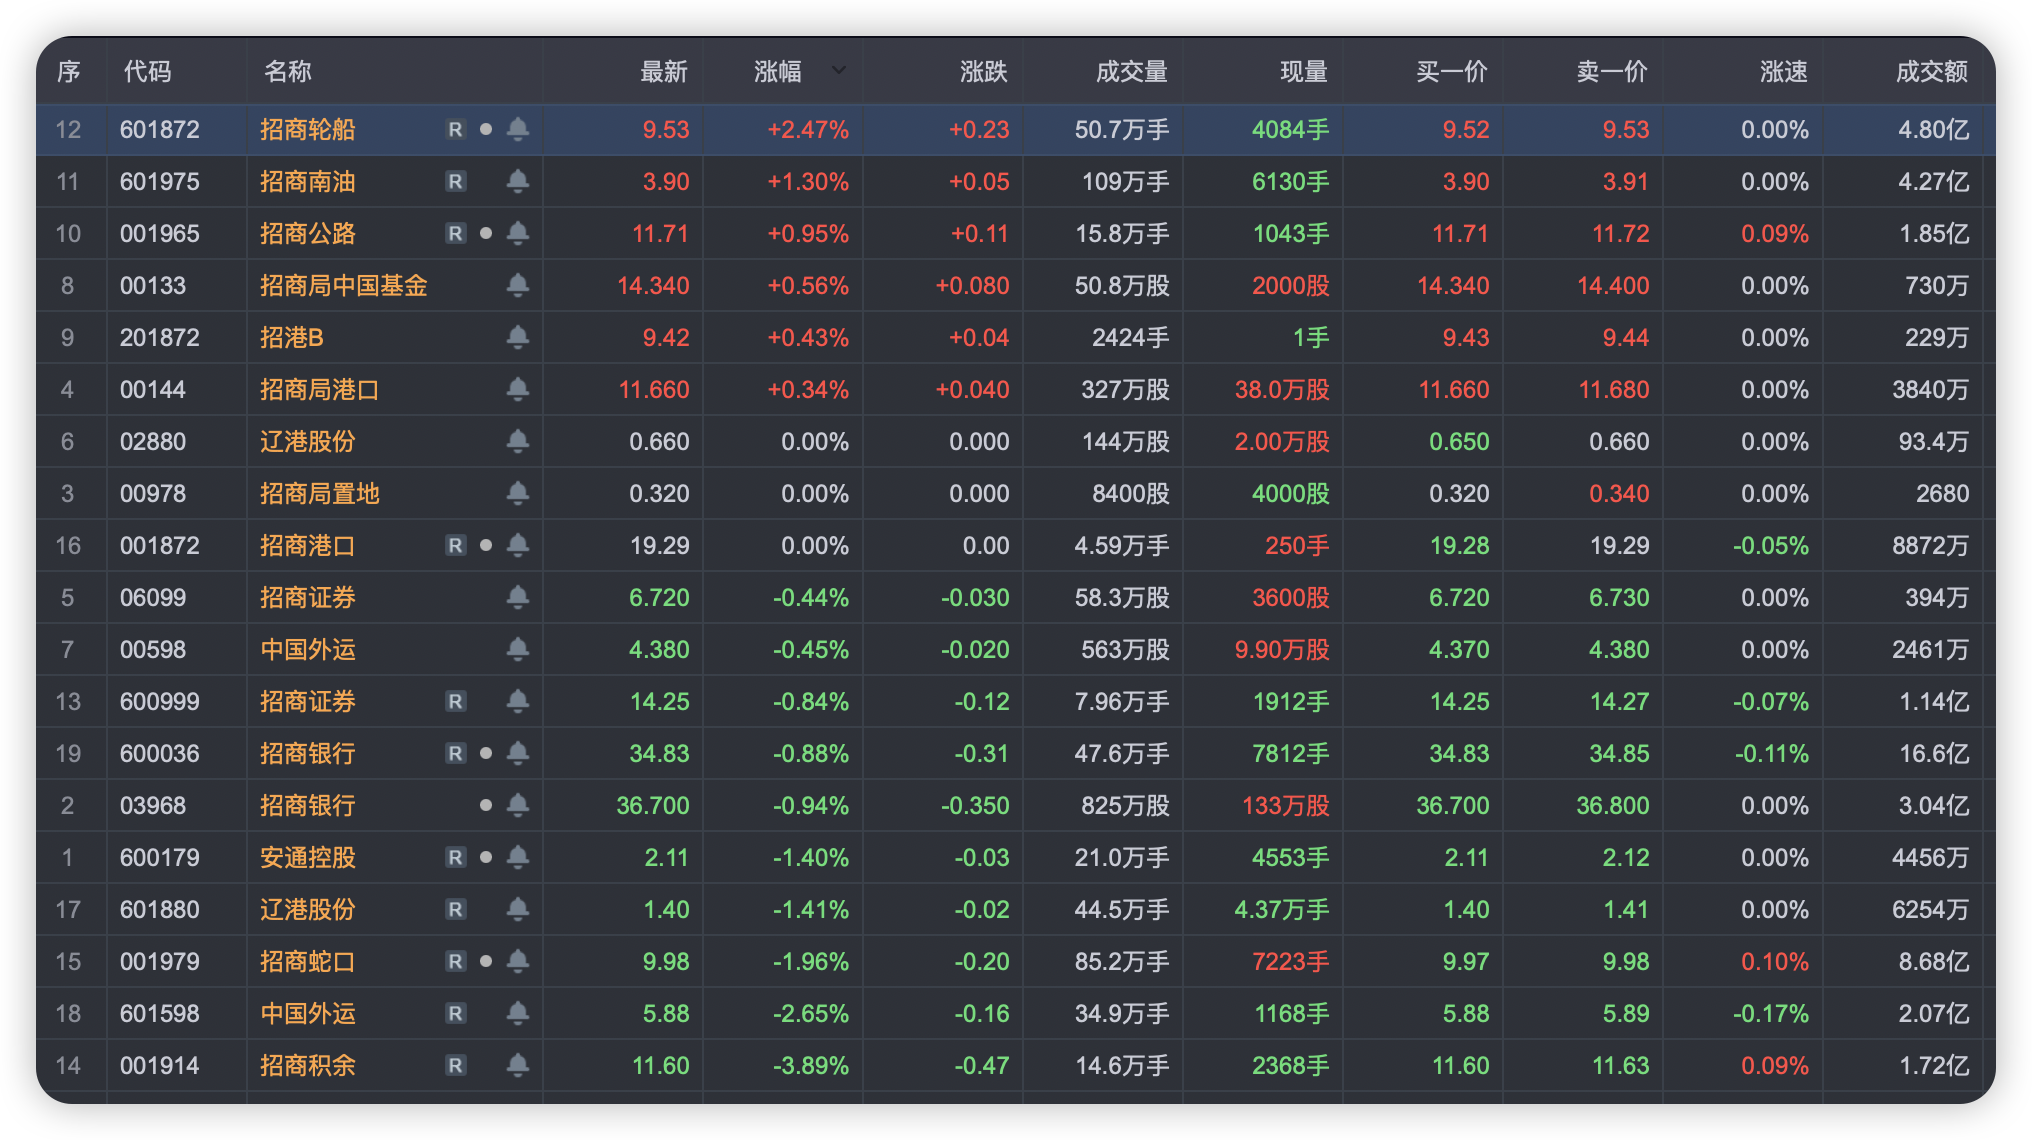Click the R badge on 招商南油 row

coord(456,181)
